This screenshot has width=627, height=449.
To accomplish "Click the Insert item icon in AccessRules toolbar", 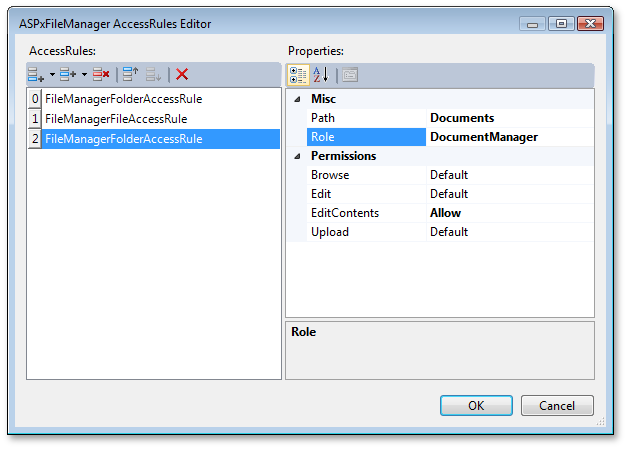I will 68,74.
